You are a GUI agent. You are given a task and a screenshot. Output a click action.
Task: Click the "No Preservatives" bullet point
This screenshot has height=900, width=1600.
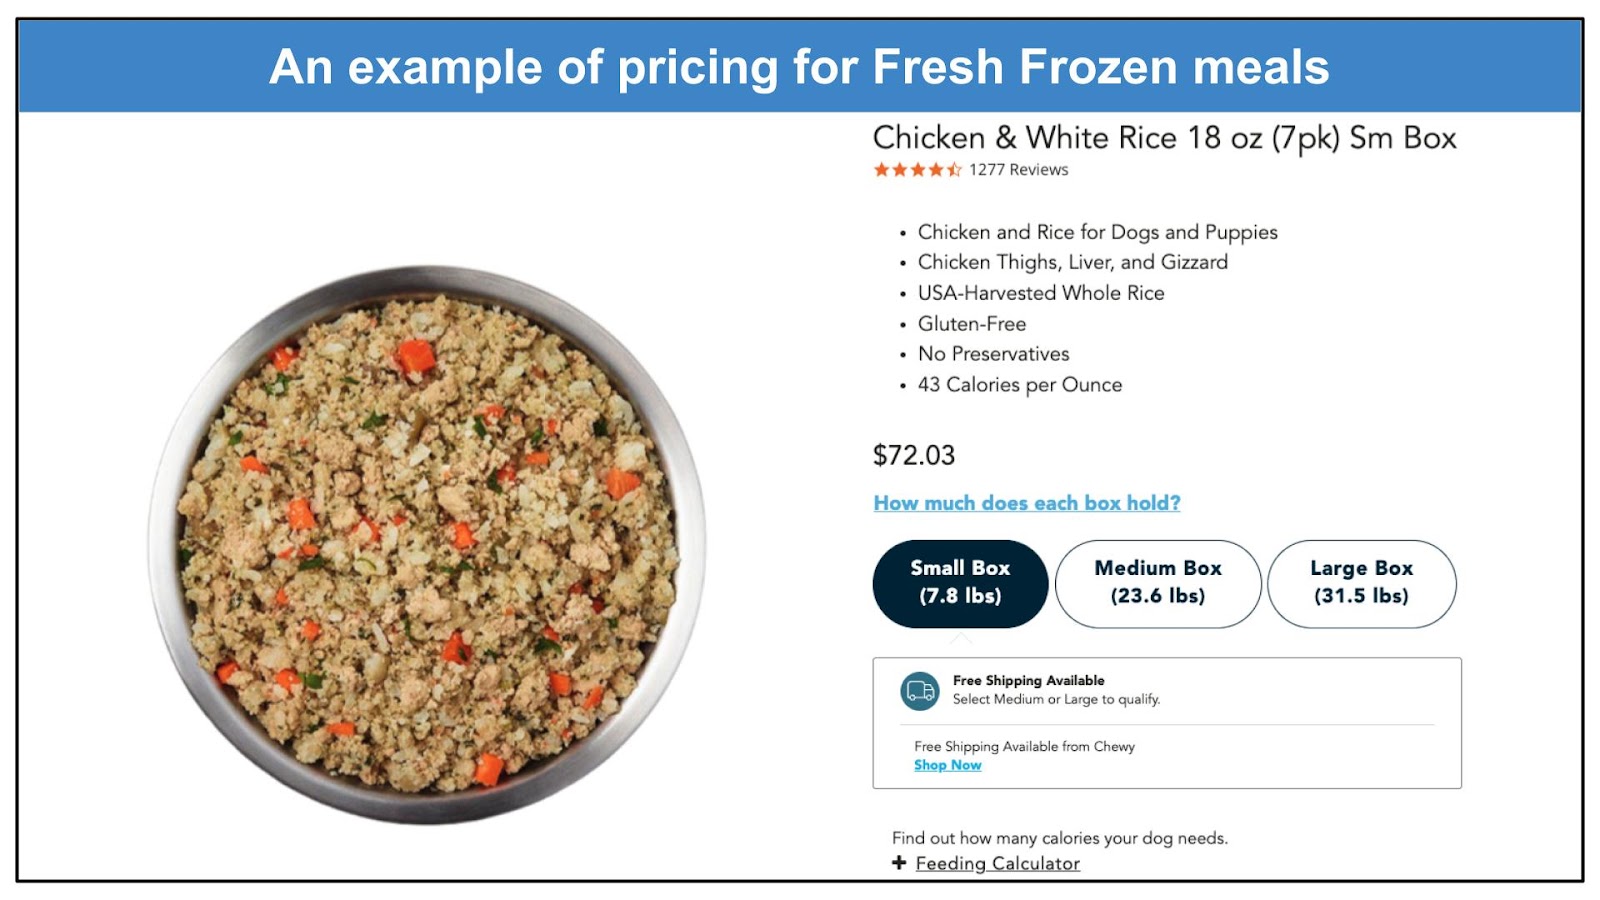993,354
